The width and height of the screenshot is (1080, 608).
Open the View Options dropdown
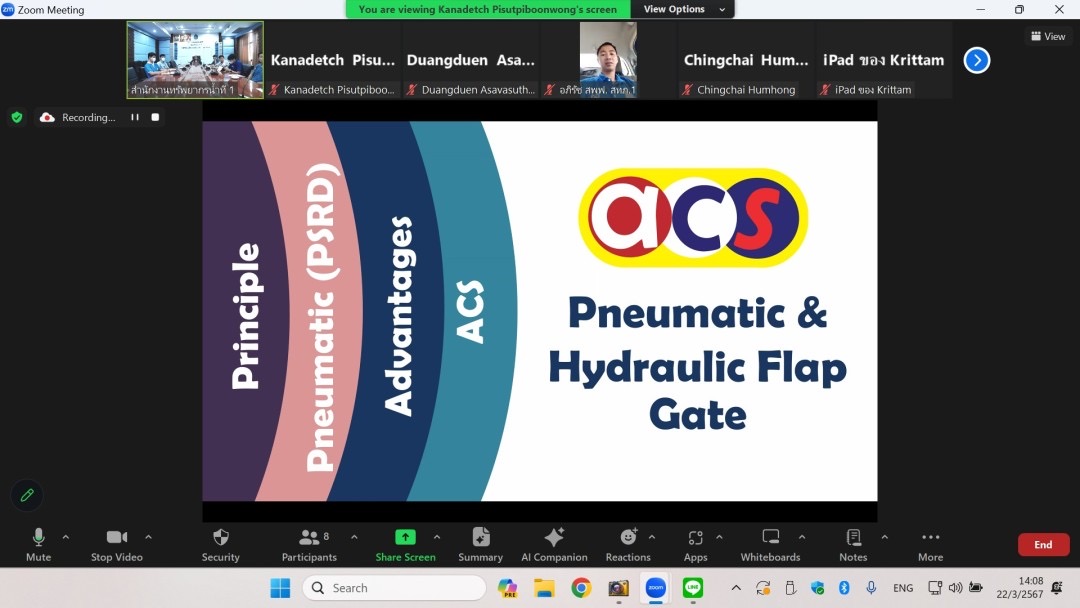pyautogui.click(x=683, y=9)
